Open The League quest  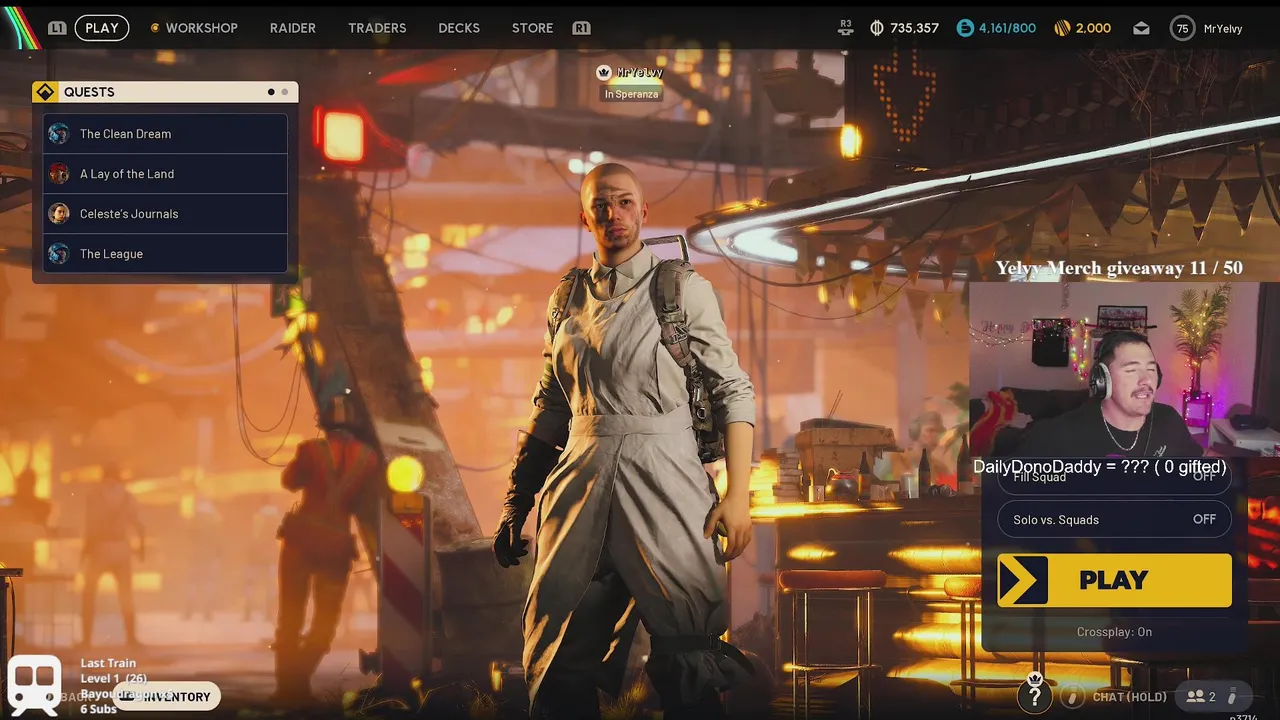[165, 254]
